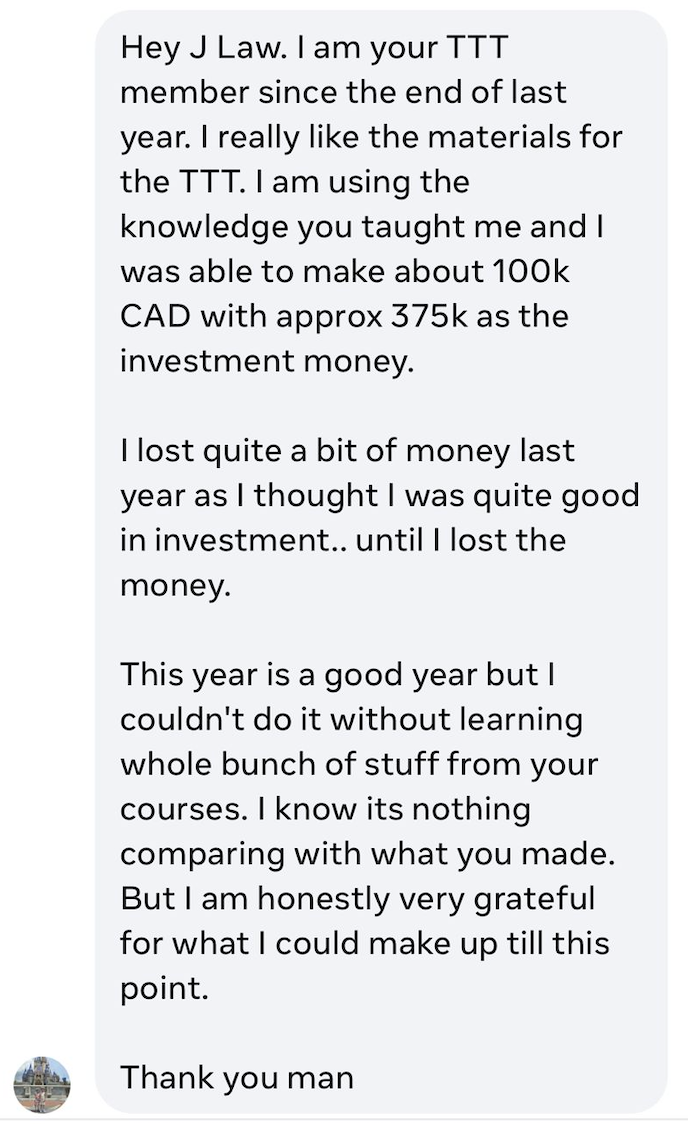The width and height of the screenshot is (688, 1124).
Task: Tap the 'in investment.. until I lost' line
Action: coord(343,540)
